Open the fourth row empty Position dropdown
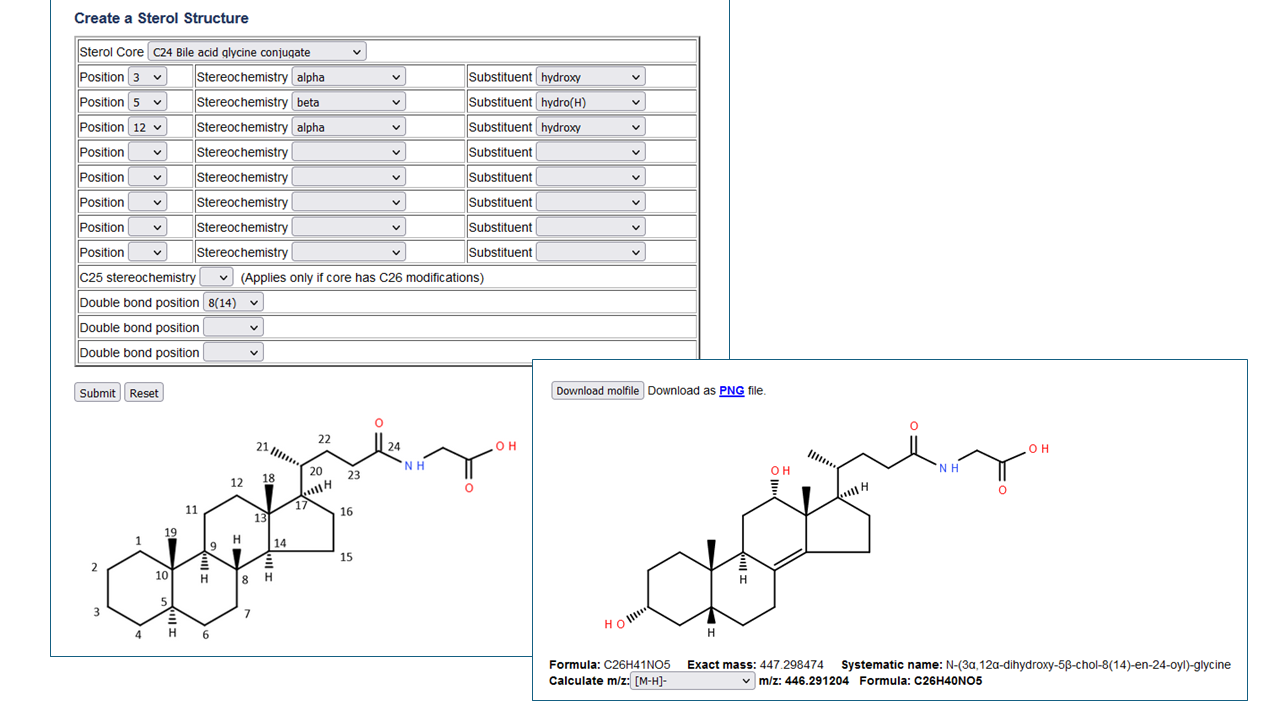The width and height of the screenshot is (1280, 720). point(147,152)
